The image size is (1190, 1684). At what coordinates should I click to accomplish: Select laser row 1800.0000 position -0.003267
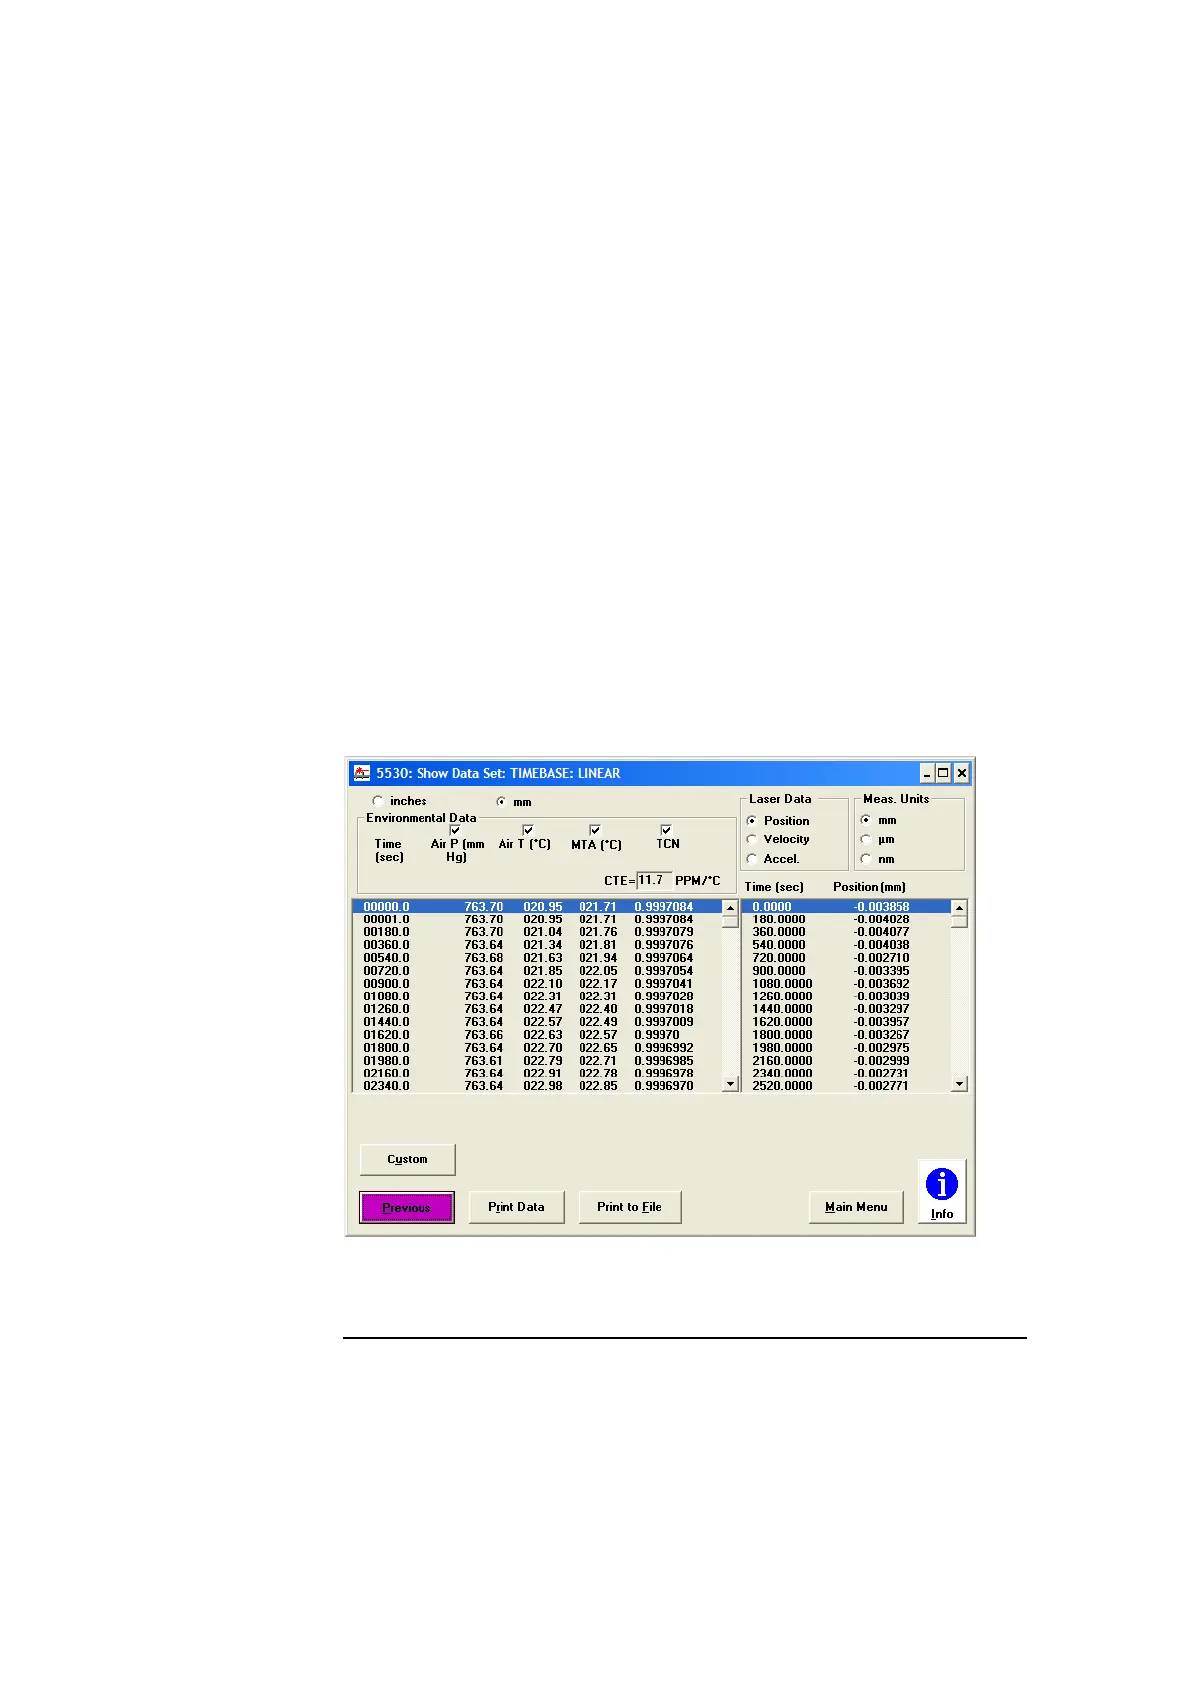[846, 1035]
